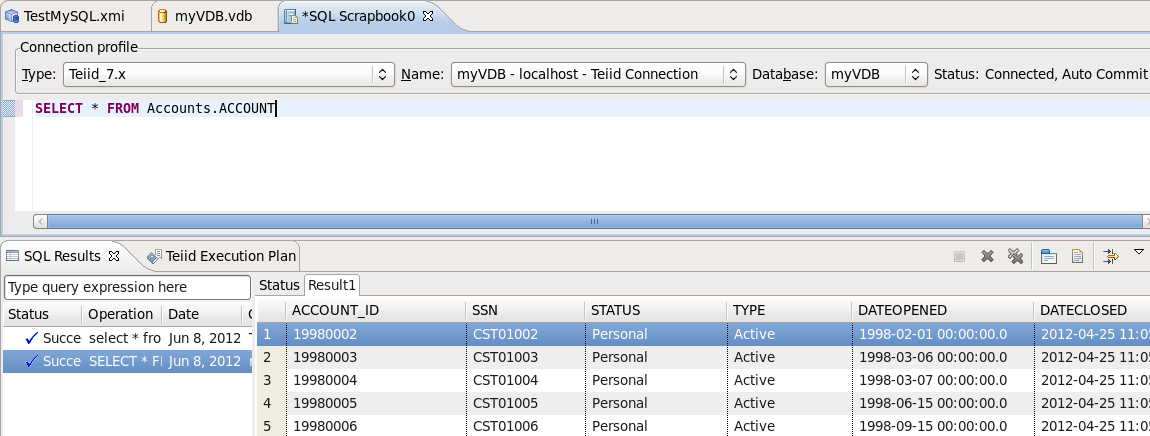Close the SQL Results view tab
The width and height of the screenshot is (1150, 436).
pyautogui.click(x=114, y=256)
